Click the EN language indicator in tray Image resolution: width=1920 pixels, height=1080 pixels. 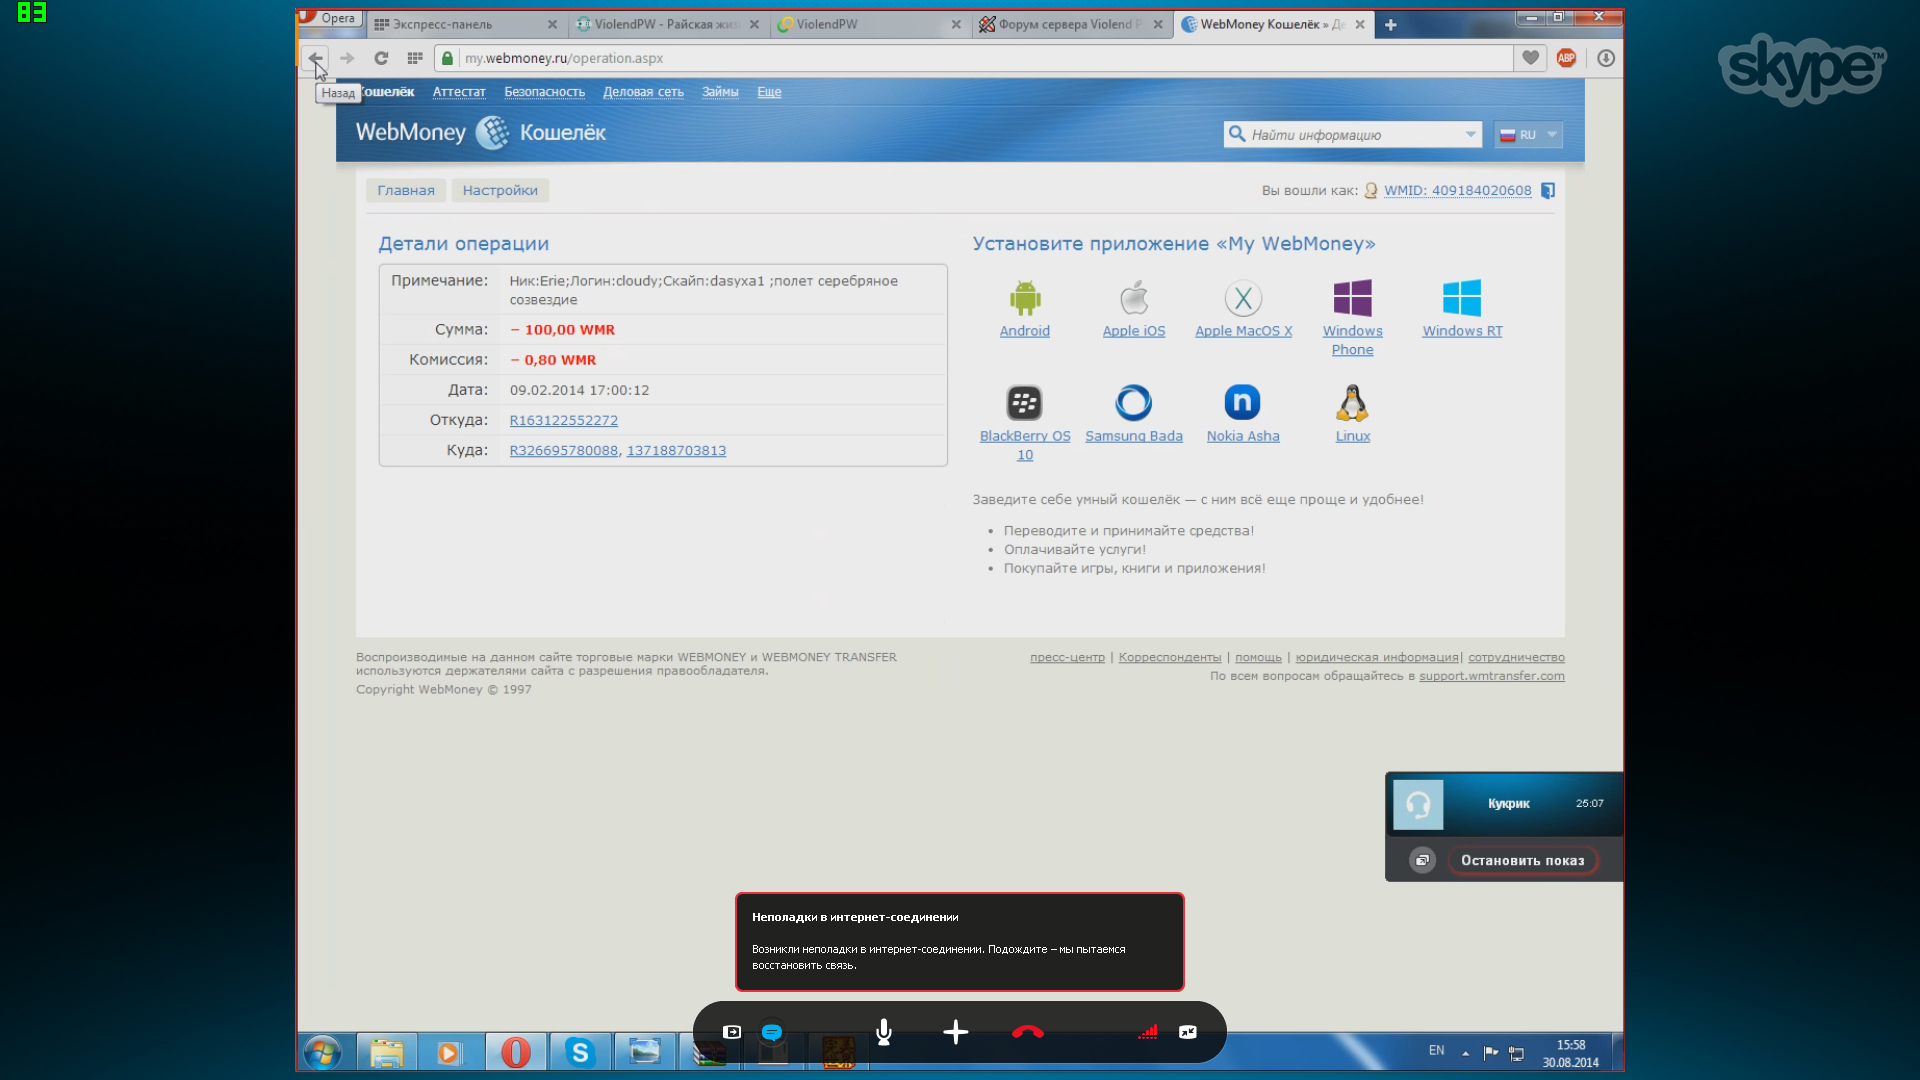click(1436, 1051)
